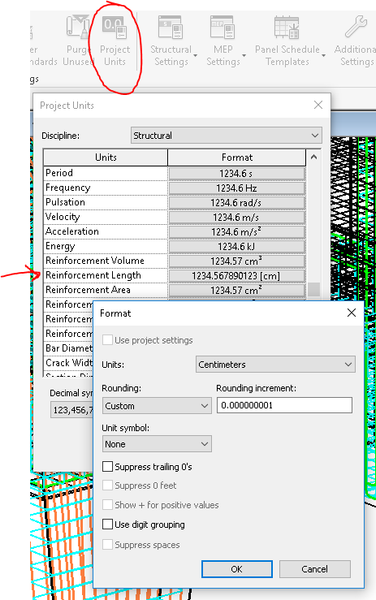Click Units column header
Screen dimensions: 376x600
[106, 157]
